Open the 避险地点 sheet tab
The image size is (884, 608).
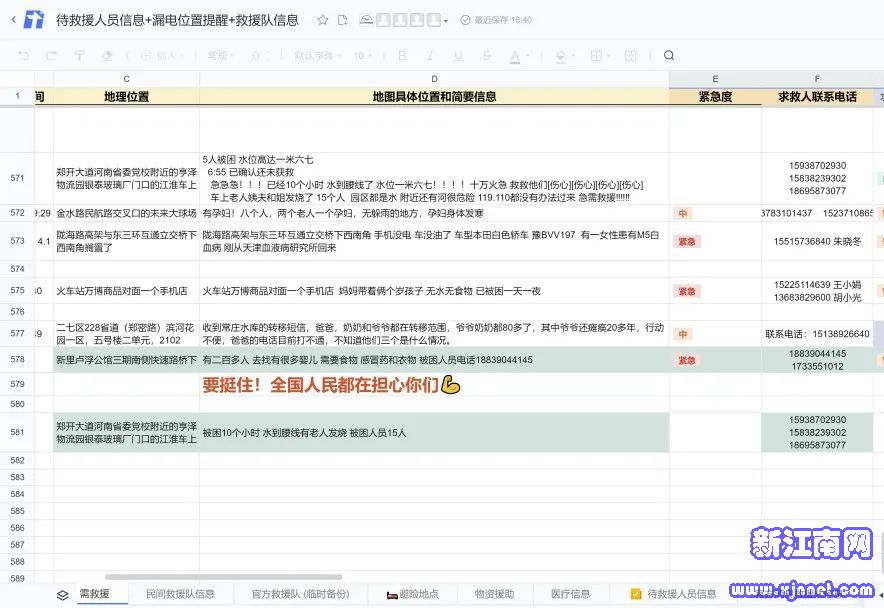pyautogui.click(x=413, y=594)
